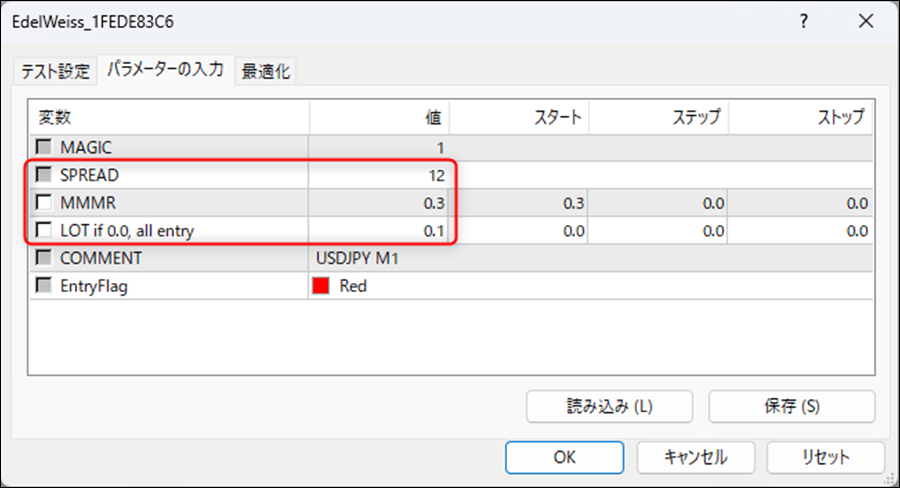Image resolution: width=900 pixels, height=488 pixels.
Task: Click the help question mark icon
Action: click(x=805, y=21)
